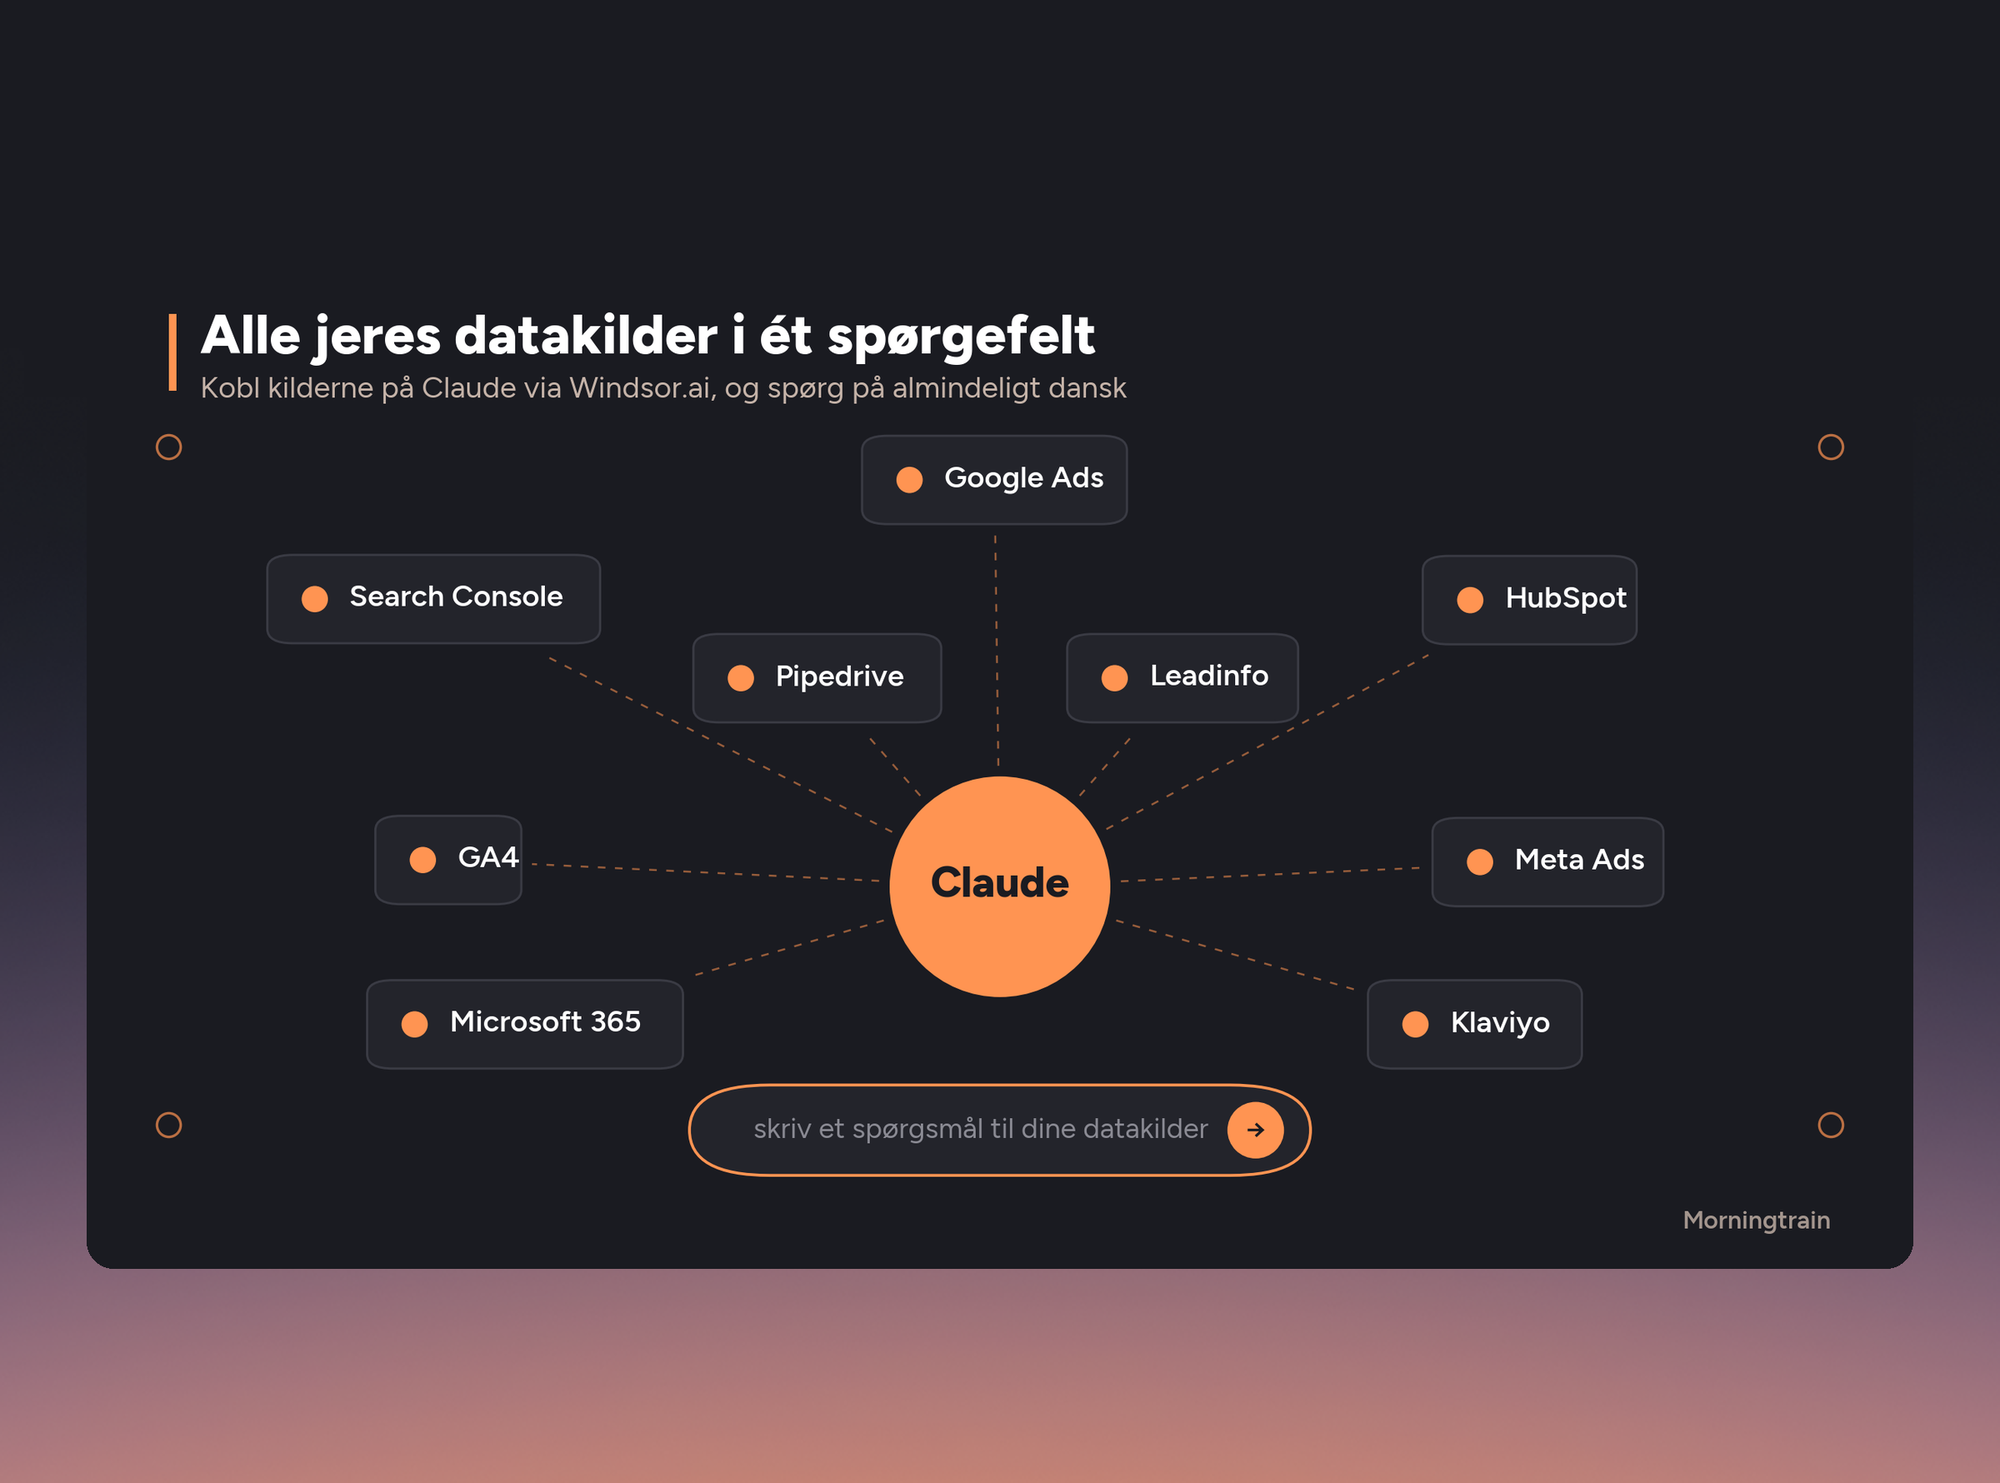Click the bottom-right hollow corner circle
Image resolution: width=2000 pixels, height=1483 pixels.
(1831, 1125)
